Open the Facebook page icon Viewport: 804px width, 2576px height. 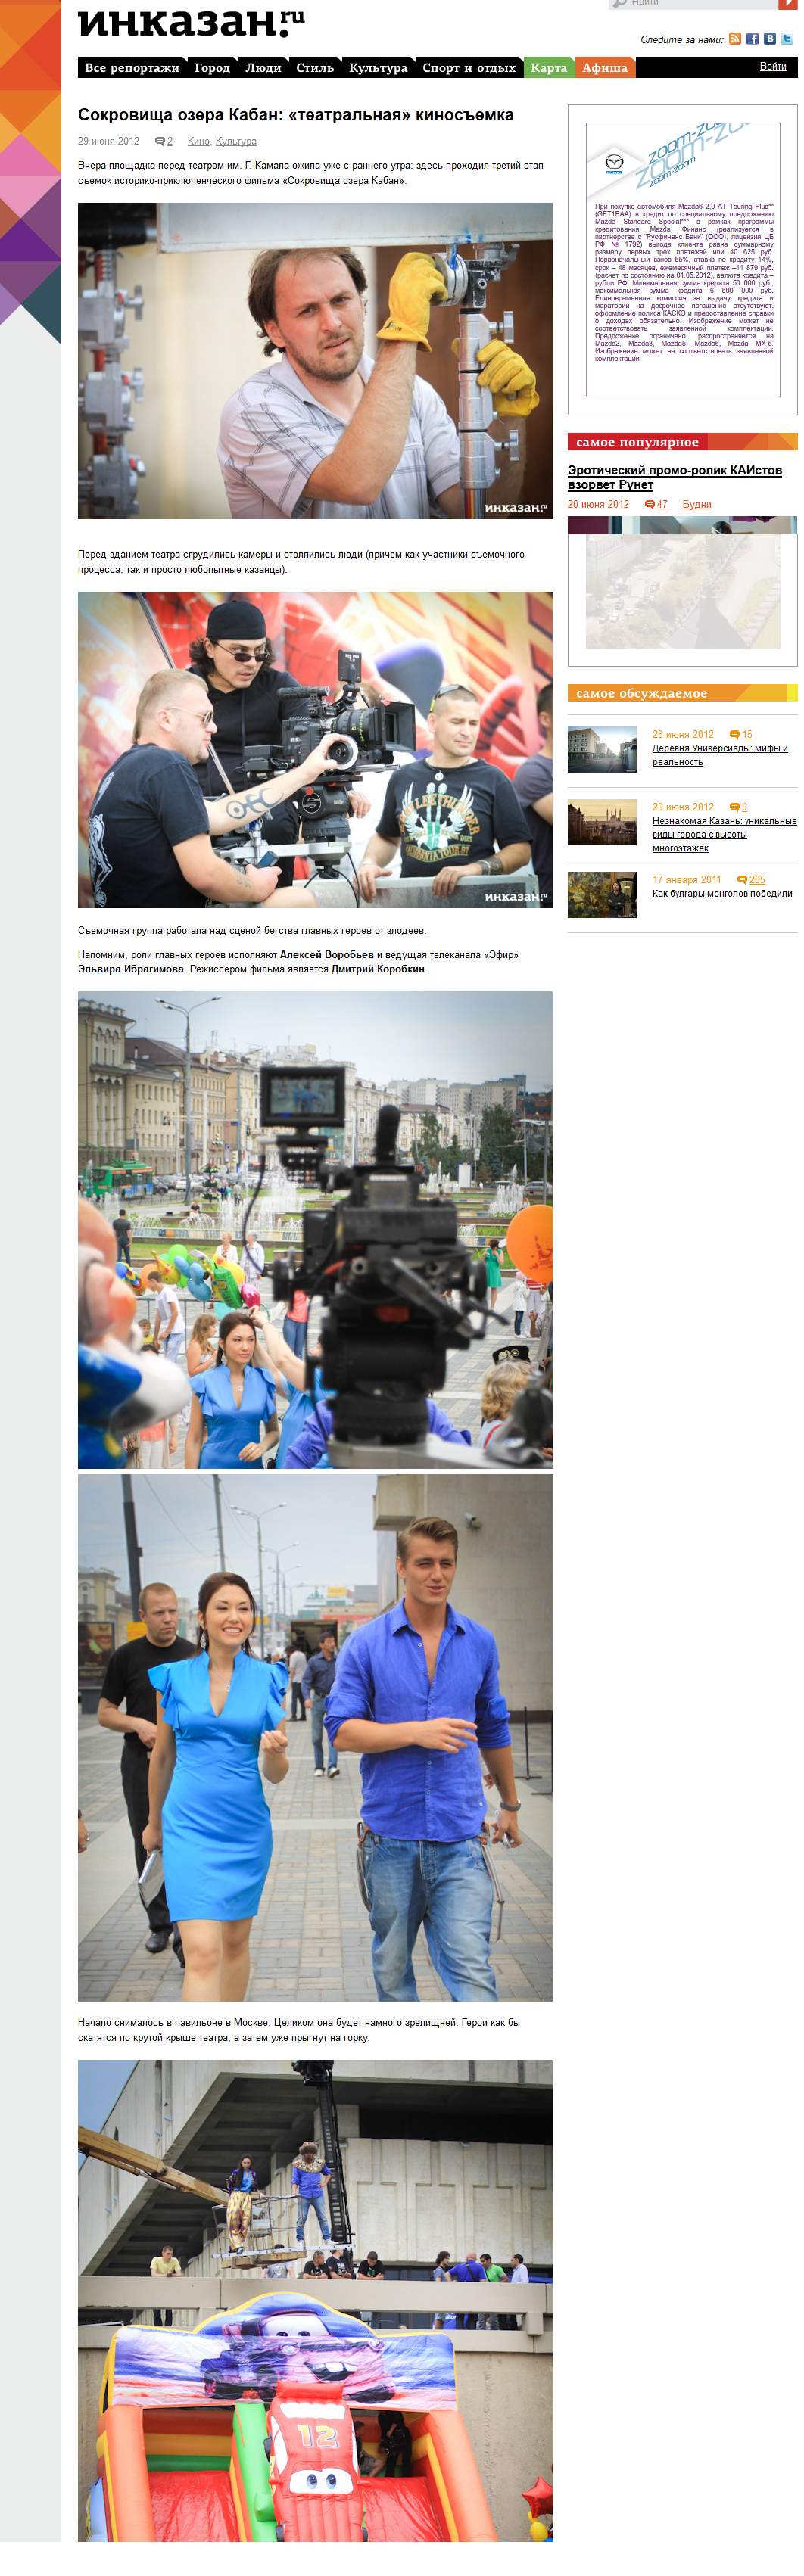(752, 39)
